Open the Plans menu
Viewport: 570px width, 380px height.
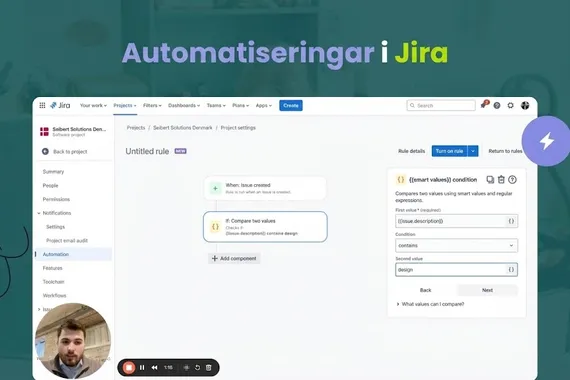240,105
